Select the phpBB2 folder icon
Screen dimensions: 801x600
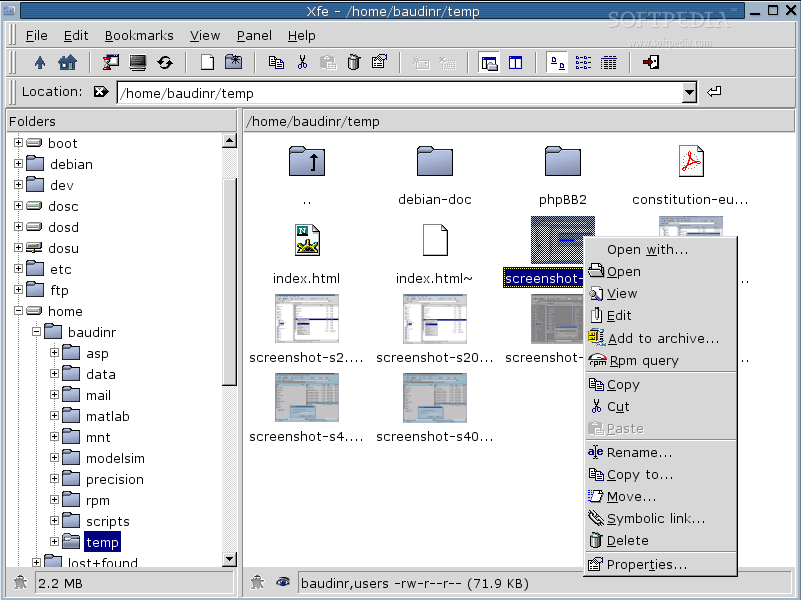[562, 161]
